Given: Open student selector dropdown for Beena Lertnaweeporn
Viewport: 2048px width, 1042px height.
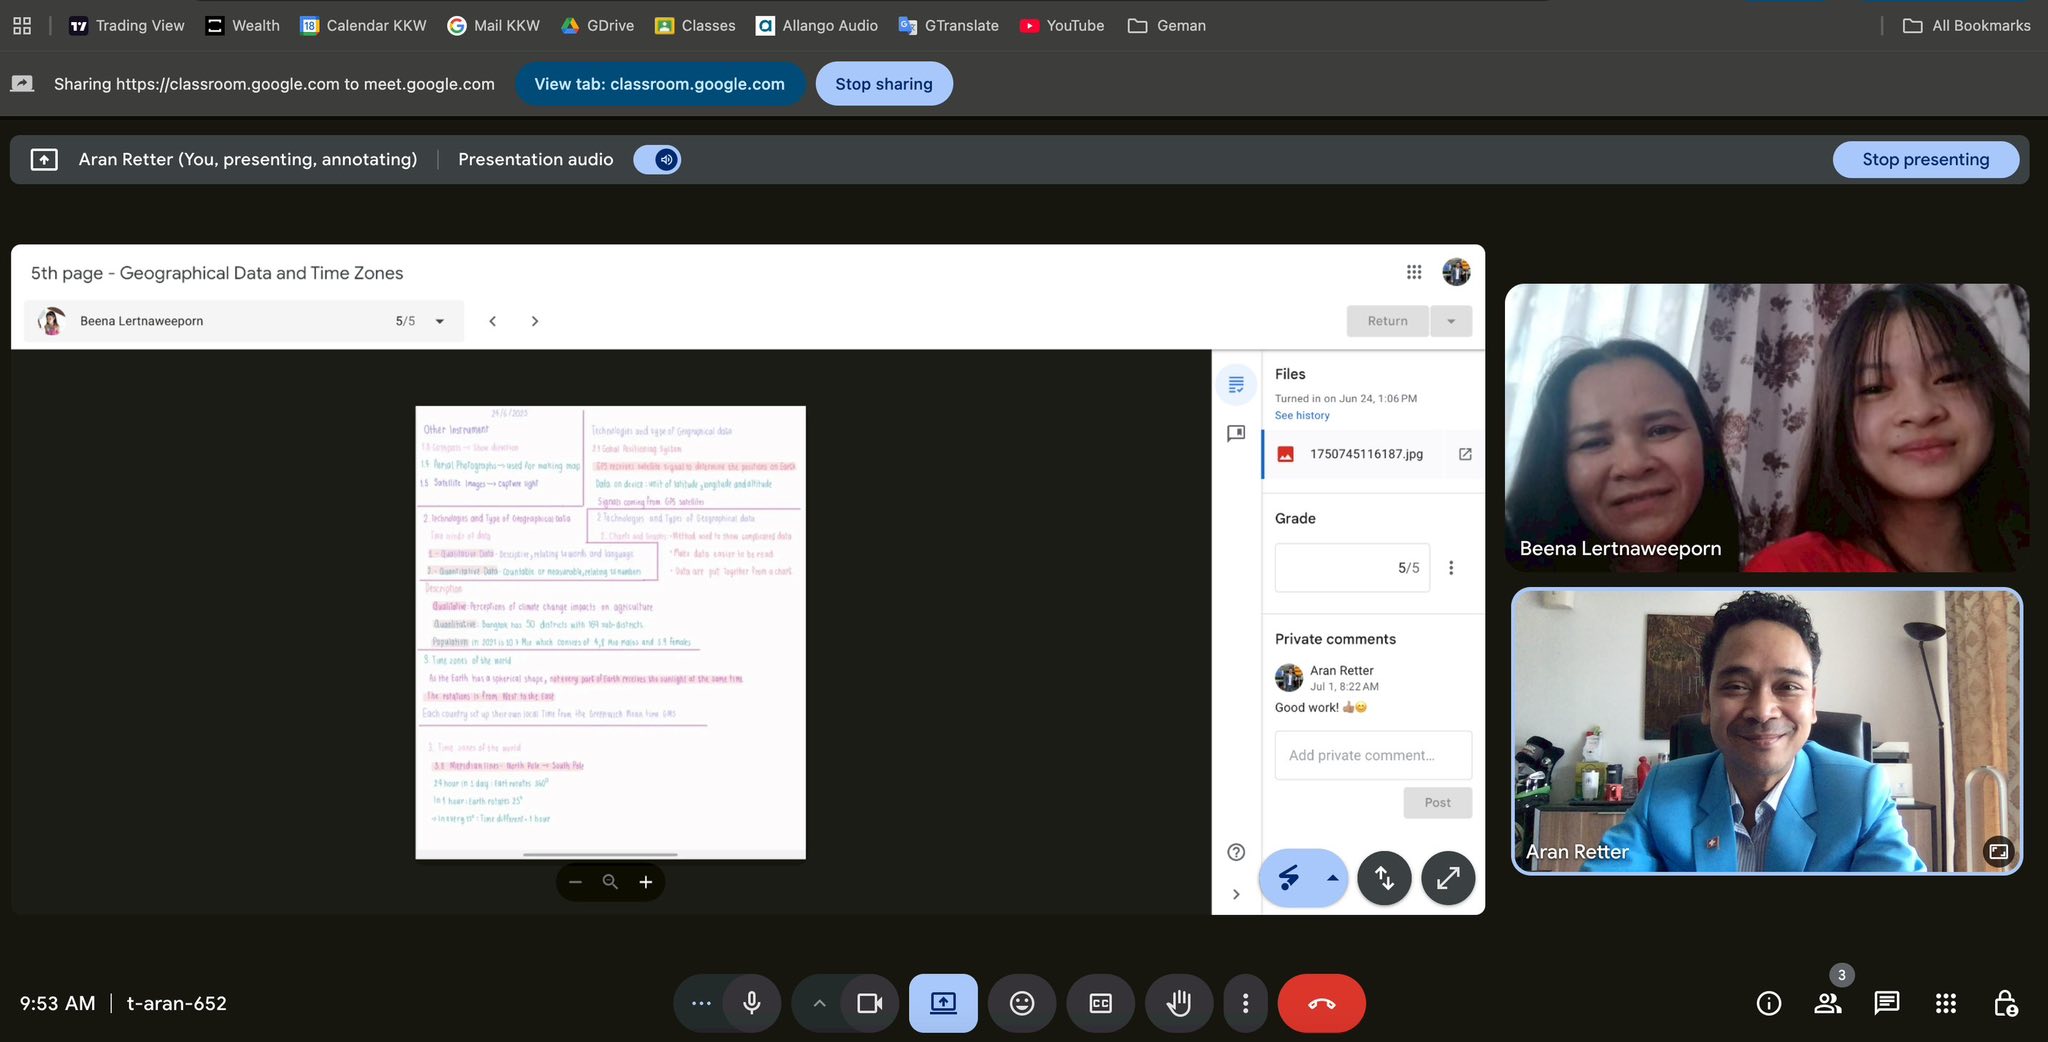Looking at the screenshot, I should click(x=439, y=321).
